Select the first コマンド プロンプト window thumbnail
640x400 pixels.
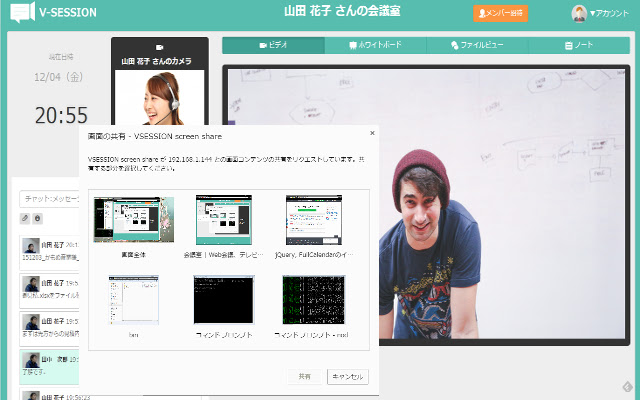pyautogui.click(x=224, y=300)
